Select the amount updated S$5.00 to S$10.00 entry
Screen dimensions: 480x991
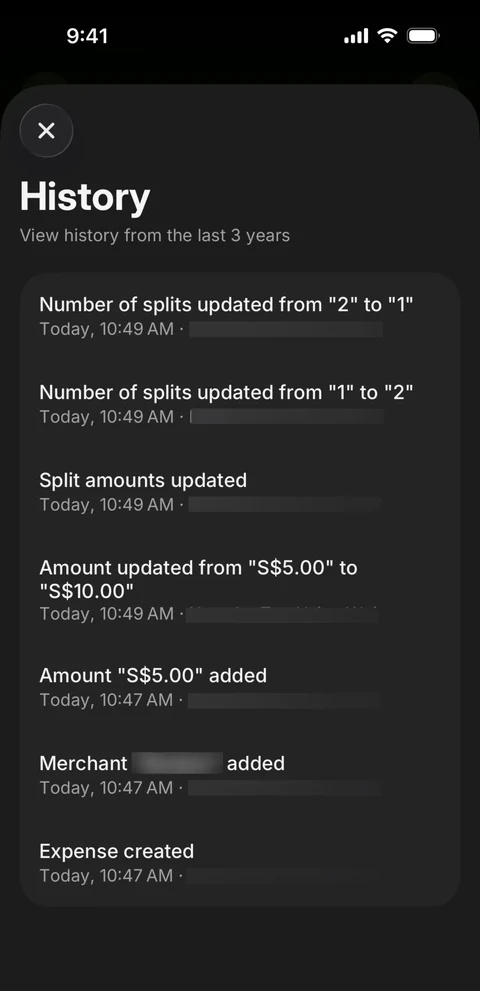point(240,590)
